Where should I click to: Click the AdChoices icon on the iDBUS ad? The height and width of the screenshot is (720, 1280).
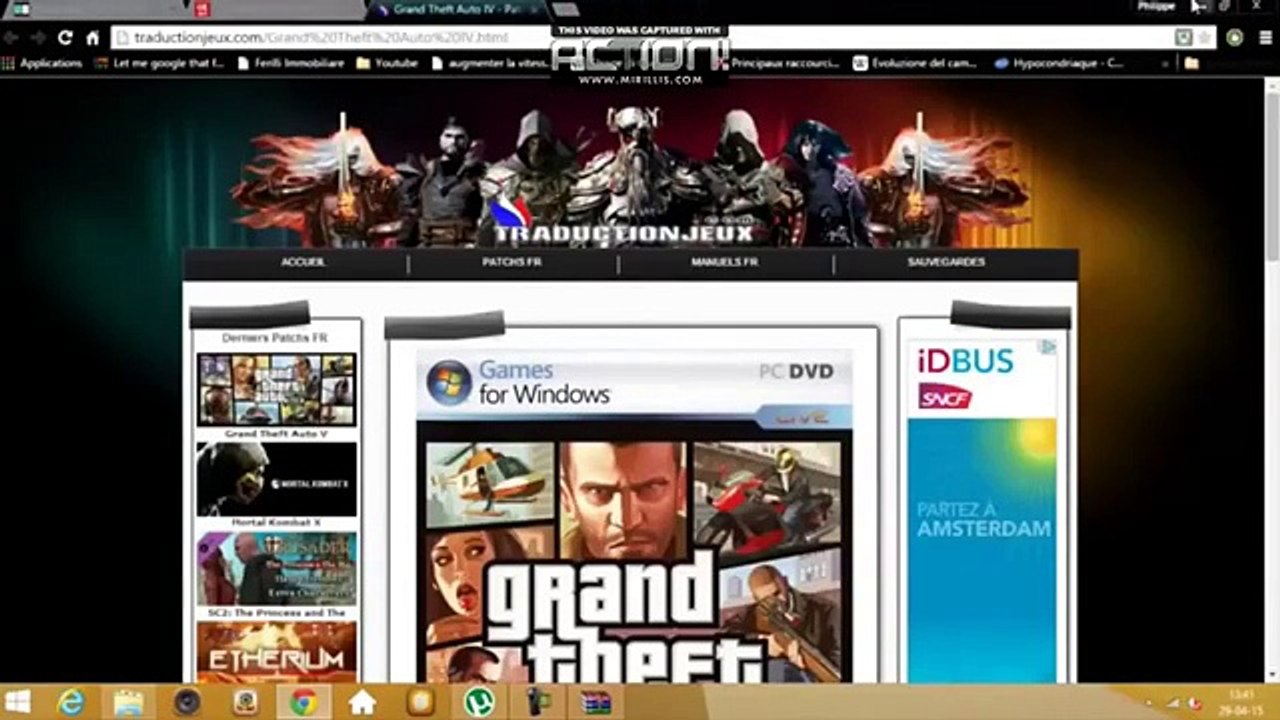[x=1047, y=347]
